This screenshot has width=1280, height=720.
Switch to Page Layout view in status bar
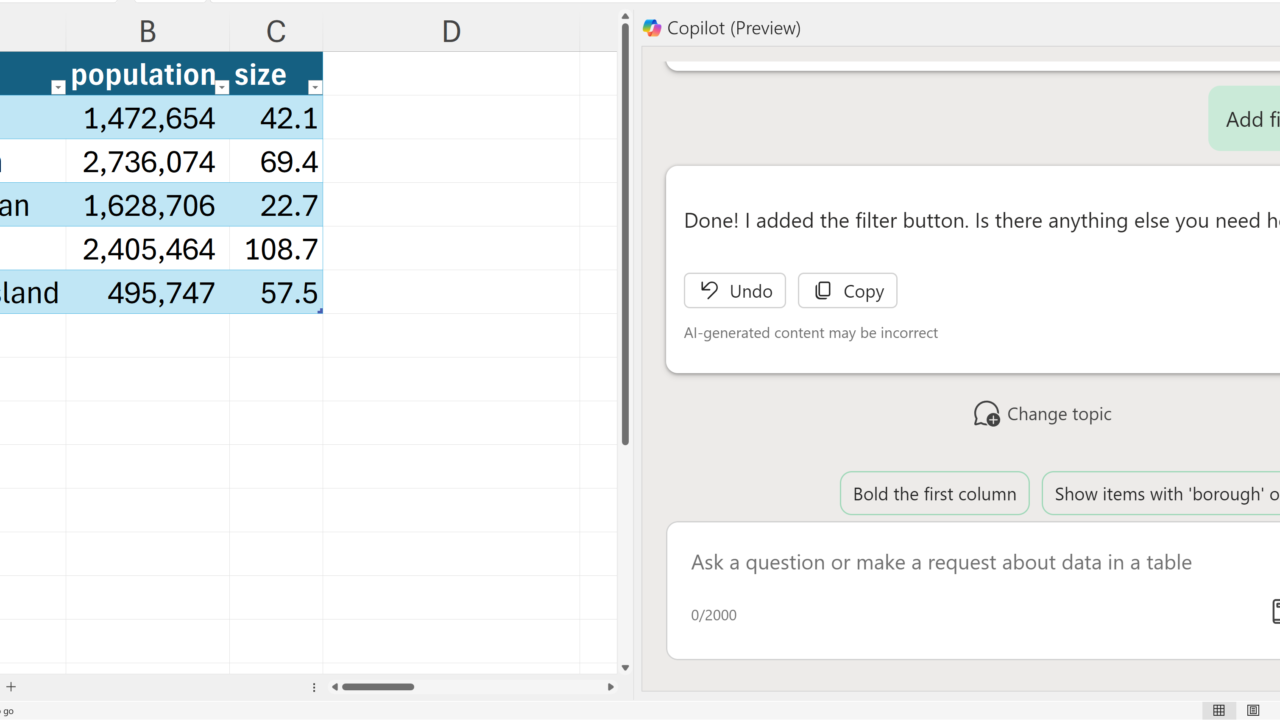point(1253,710)
